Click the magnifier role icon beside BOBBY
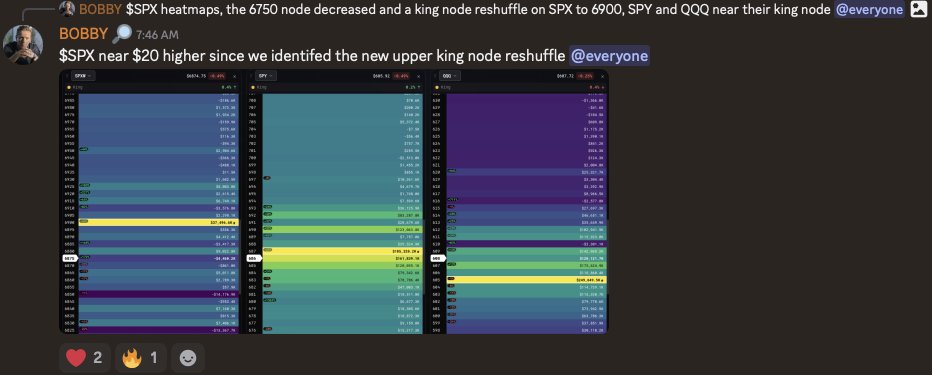Image resolution: width=932 pixels, height=375 pixels. 121,34
